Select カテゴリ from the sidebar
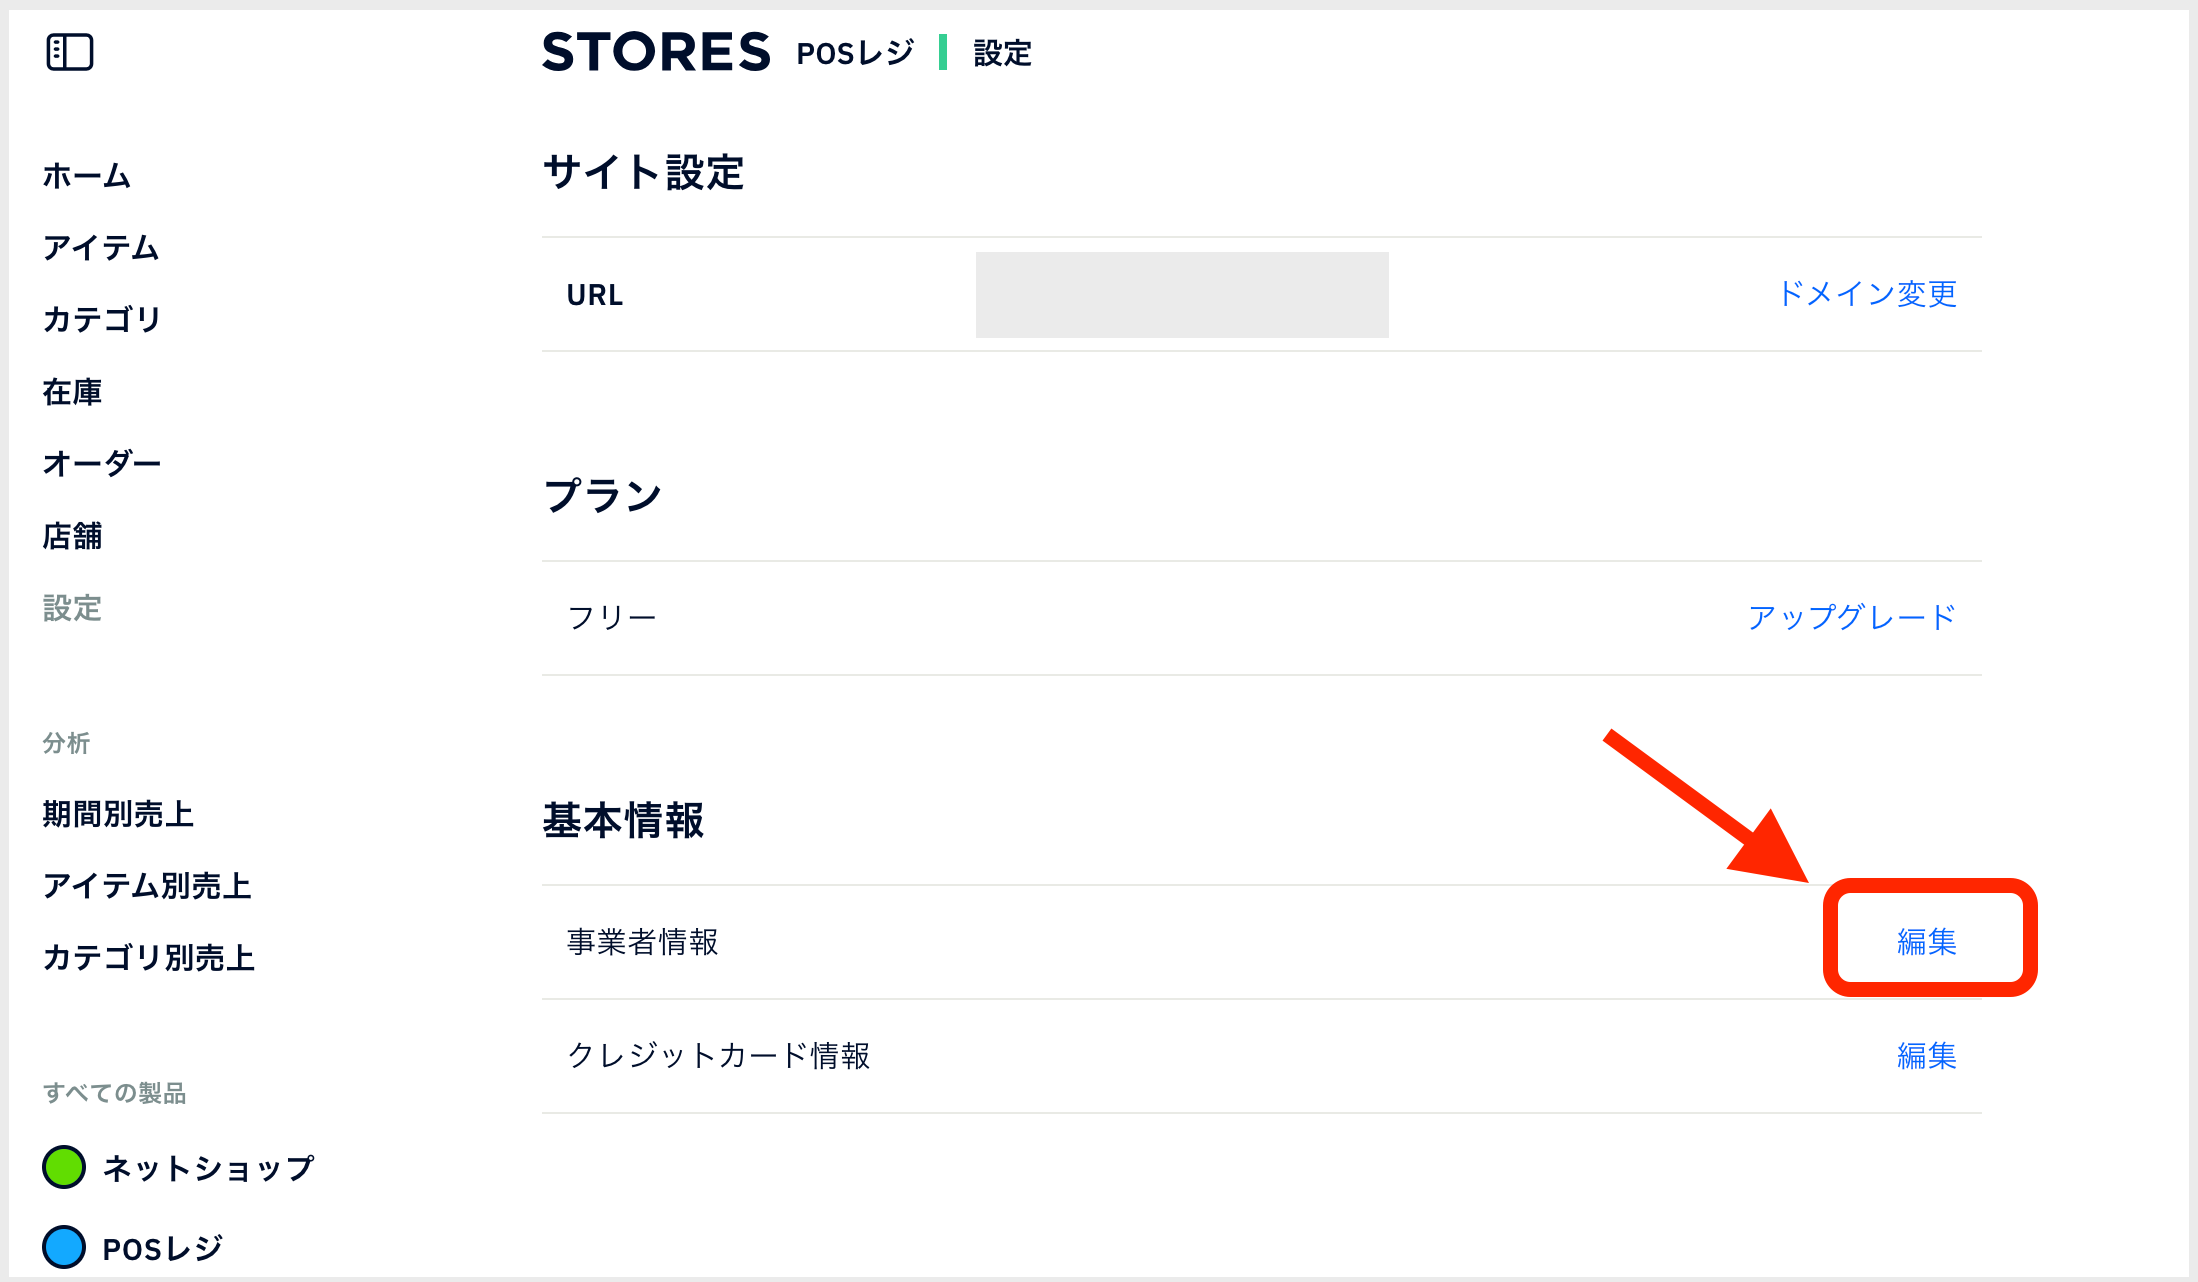The width and height of the screenshot is (2198, 1282). (x=102, y=320)
